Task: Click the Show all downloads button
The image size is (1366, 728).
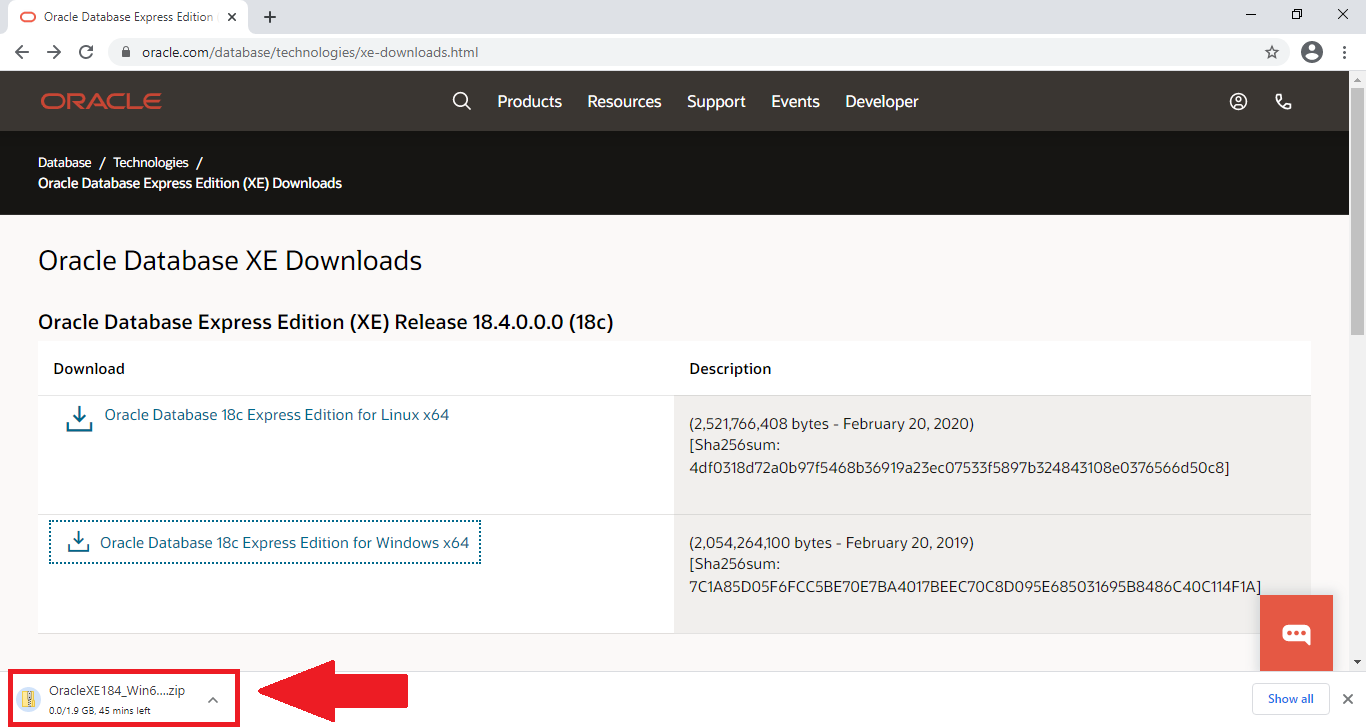Action: 1290,699
